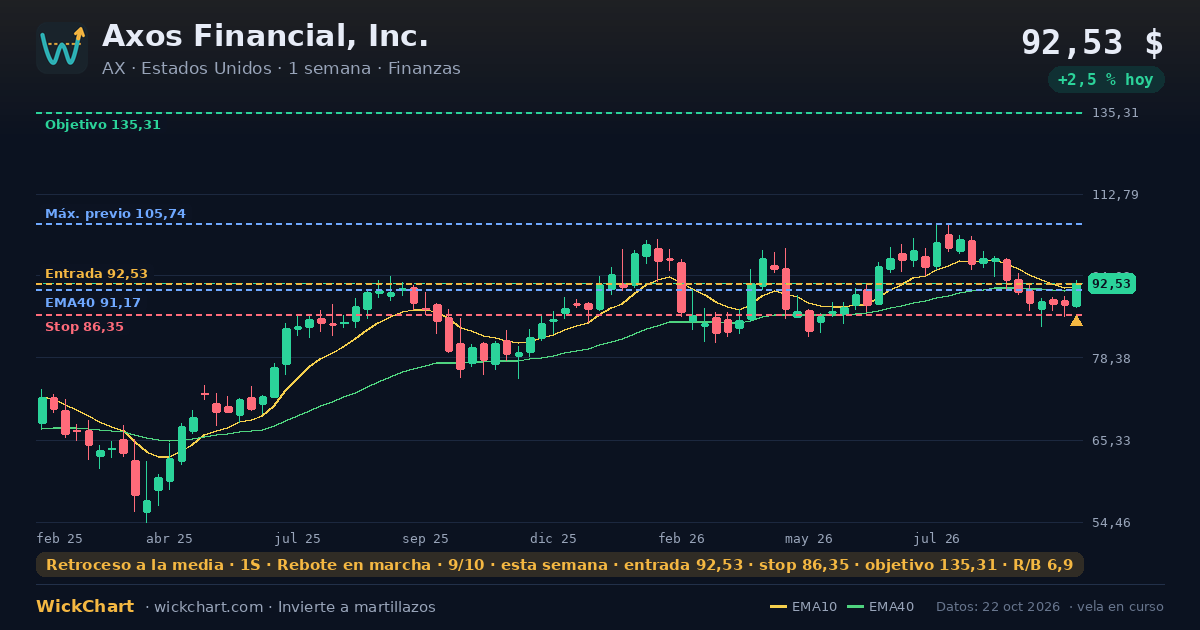The height and width of the screenshot is (630, 1200).
Task: Click the 112,79 axis value
Action: [x=1115, y=194]
